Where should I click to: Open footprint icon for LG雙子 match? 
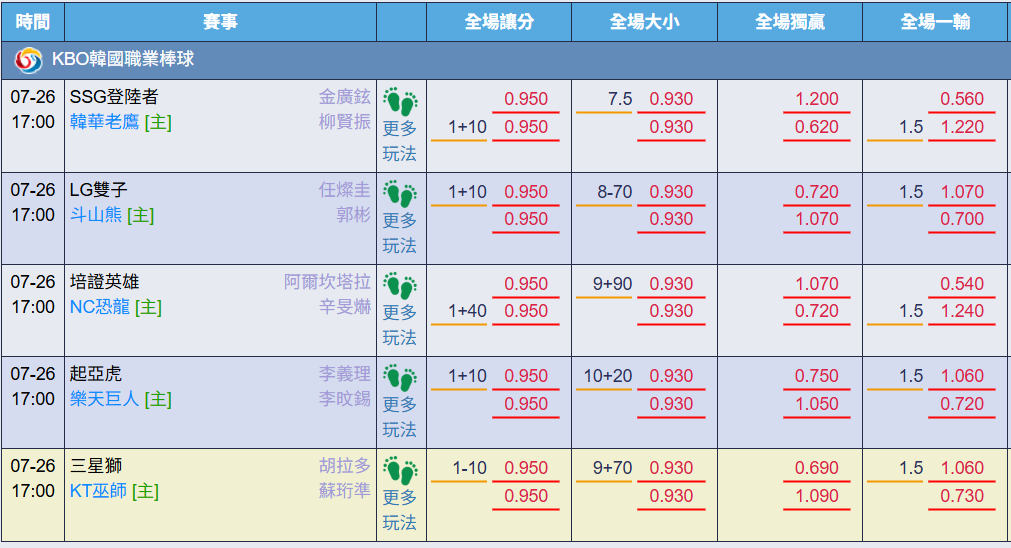[400, 194]
